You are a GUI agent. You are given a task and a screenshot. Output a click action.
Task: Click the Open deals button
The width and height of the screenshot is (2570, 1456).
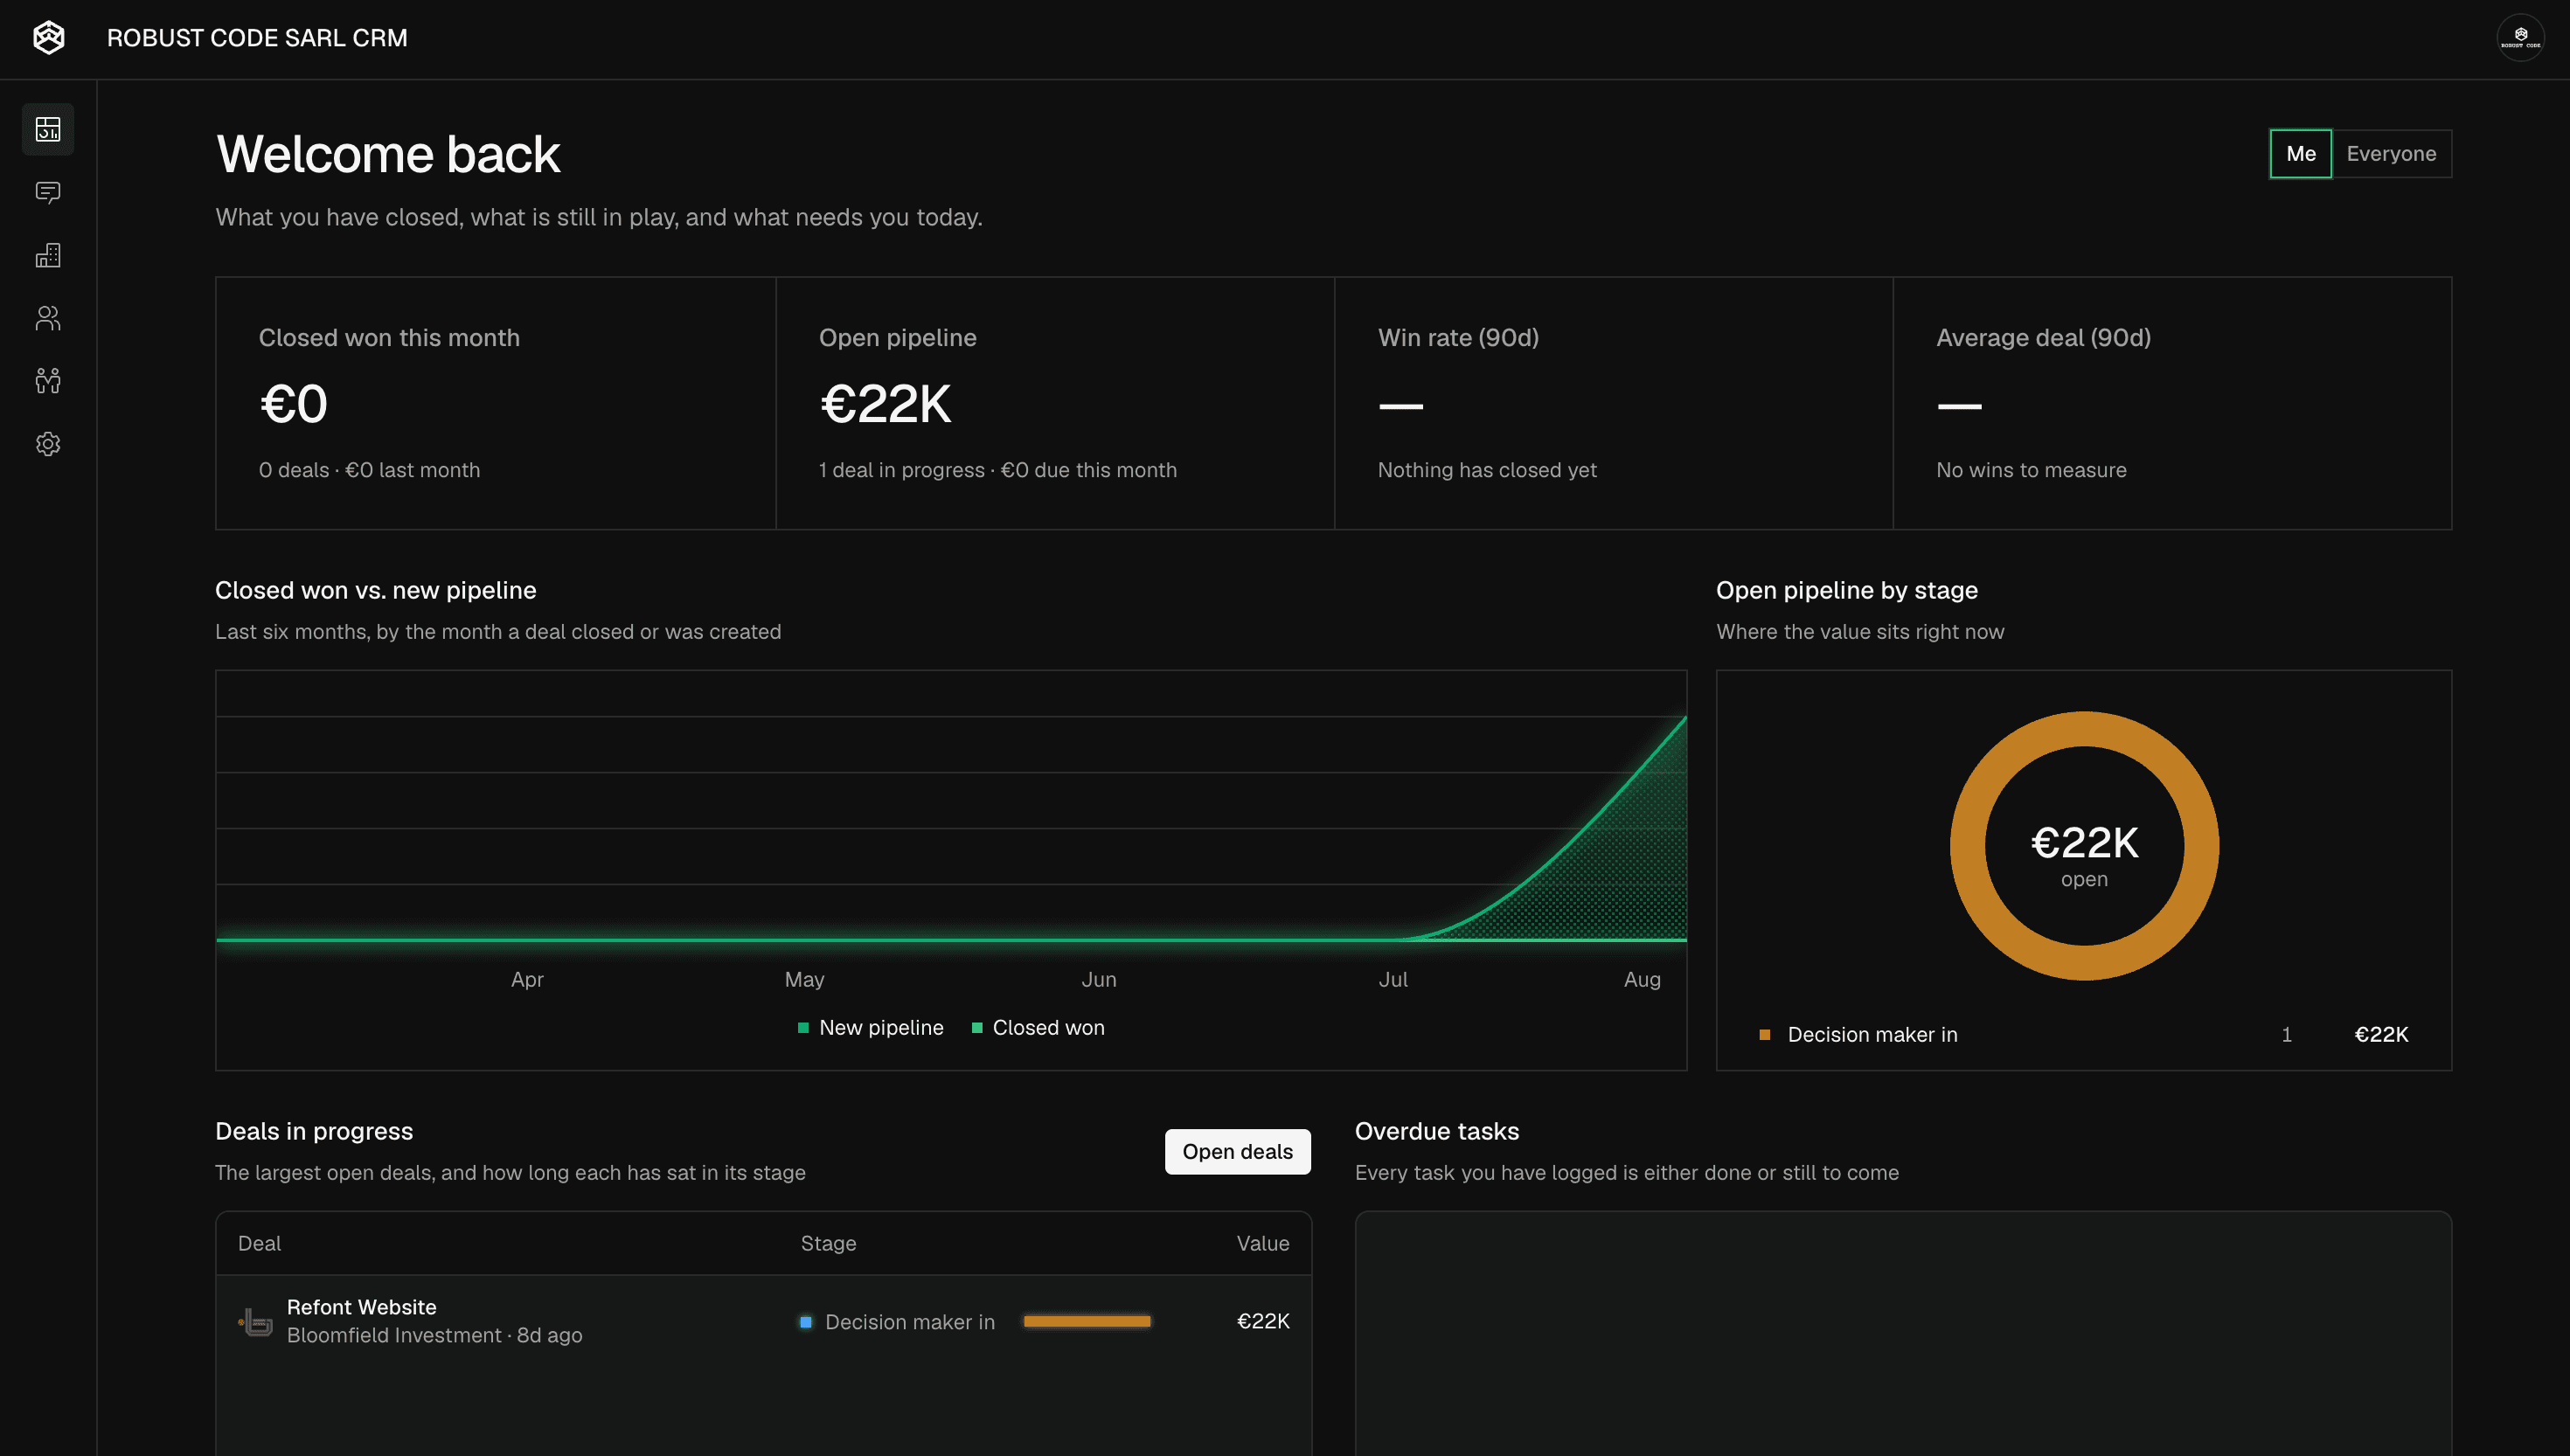click(1237, 1152)
